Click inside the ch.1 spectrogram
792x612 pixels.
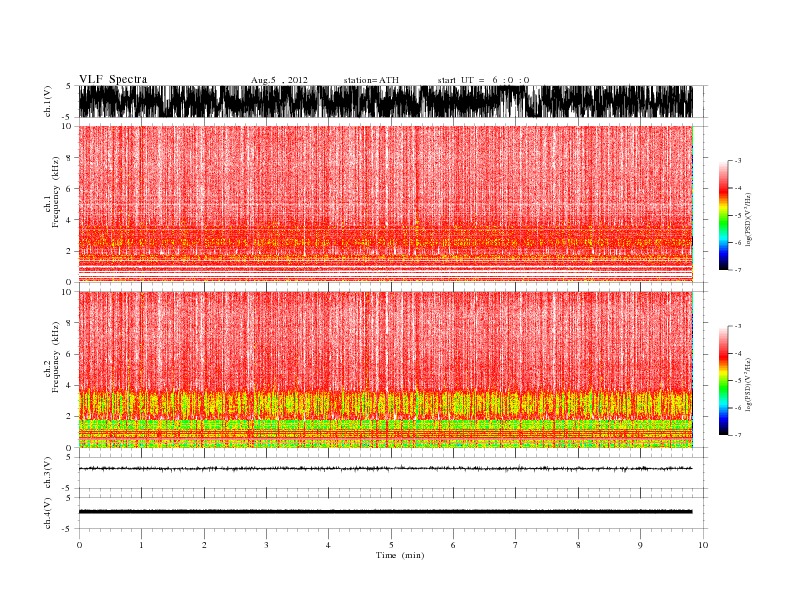pos(385,204)
